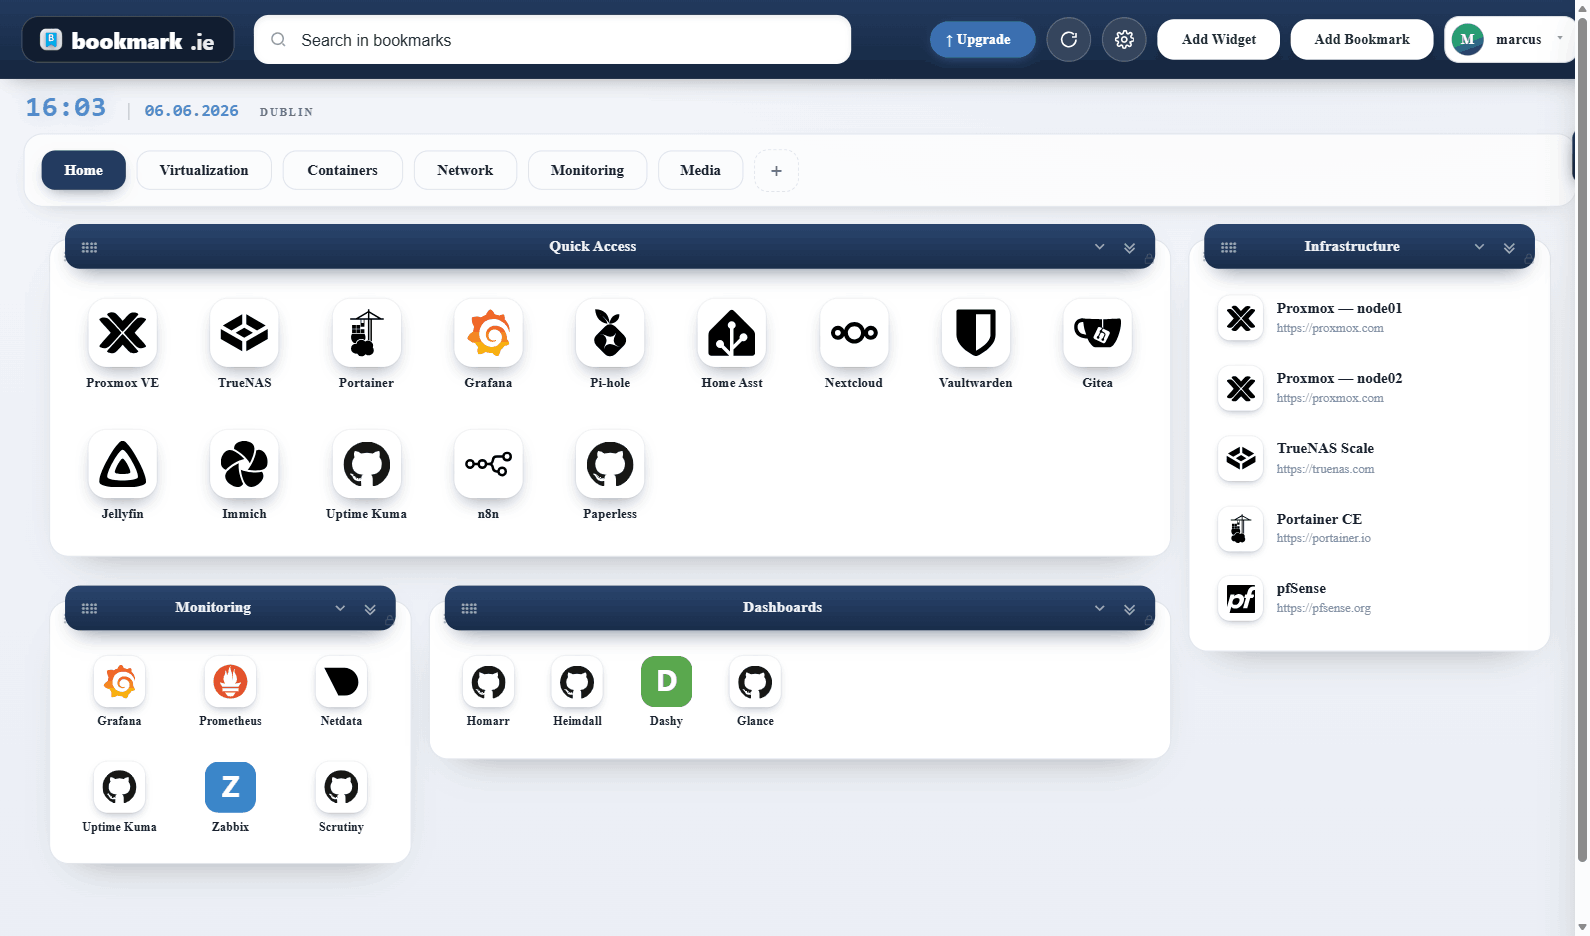Grab the Monitoring widget drag handle
Viewport: 1590px width, 936px height.
click(x=89, y=608)
